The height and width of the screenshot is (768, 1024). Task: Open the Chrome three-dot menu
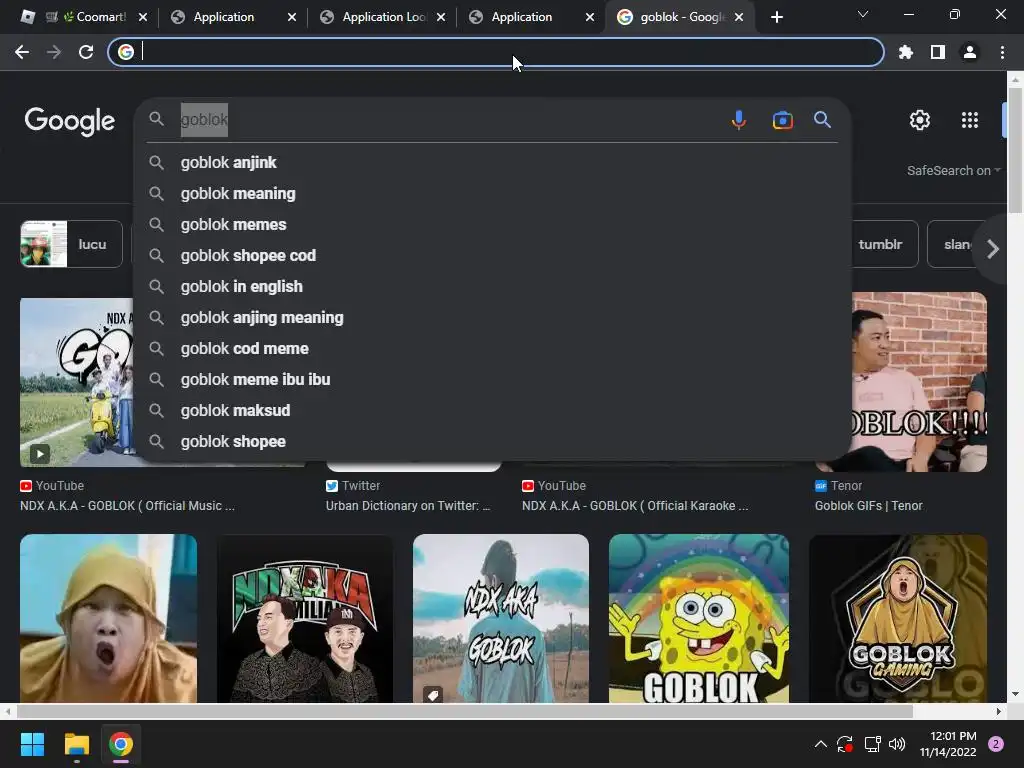point(1002,52)
